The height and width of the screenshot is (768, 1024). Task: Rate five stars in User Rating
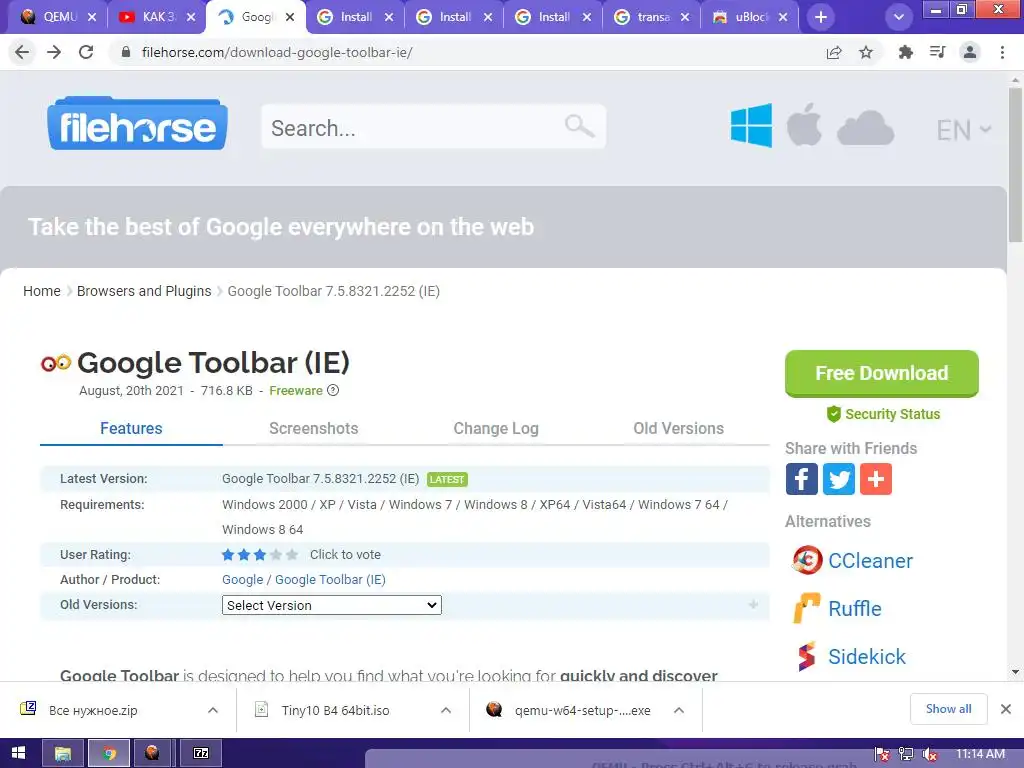[292, 555]
